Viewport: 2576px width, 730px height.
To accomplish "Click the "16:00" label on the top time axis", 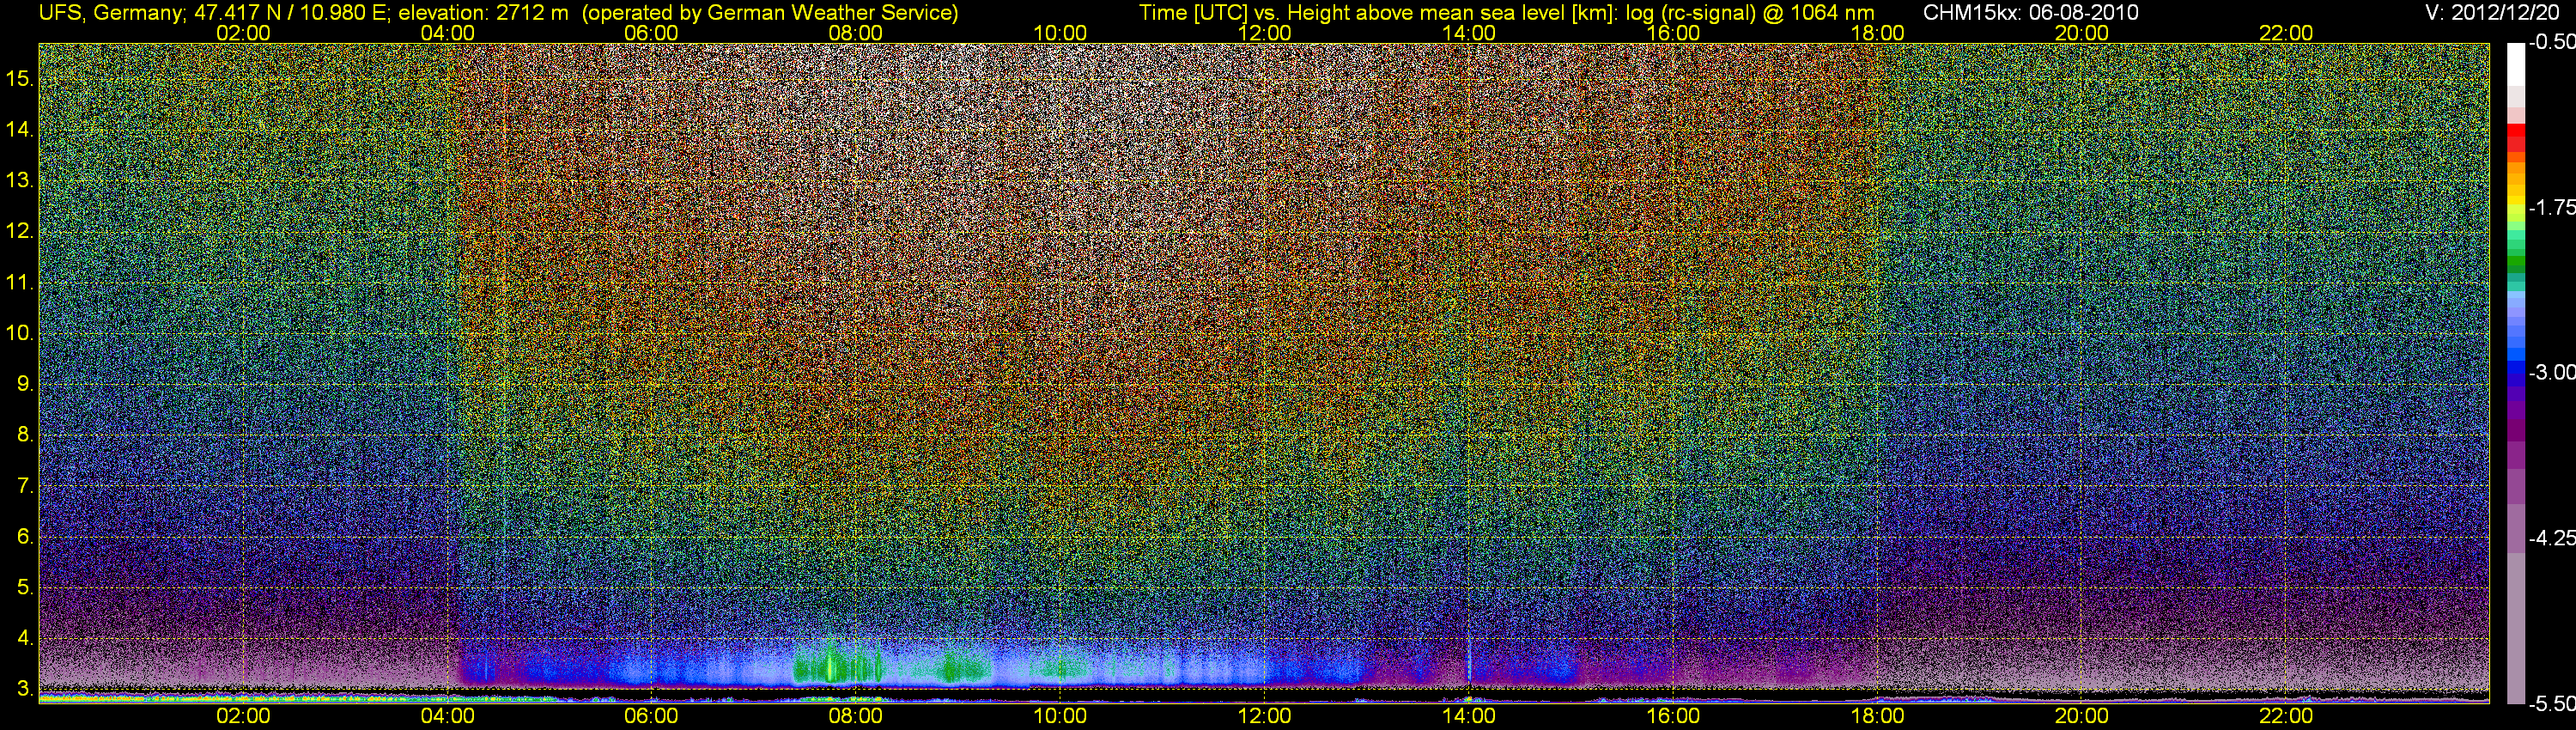I will (1673, 33).
